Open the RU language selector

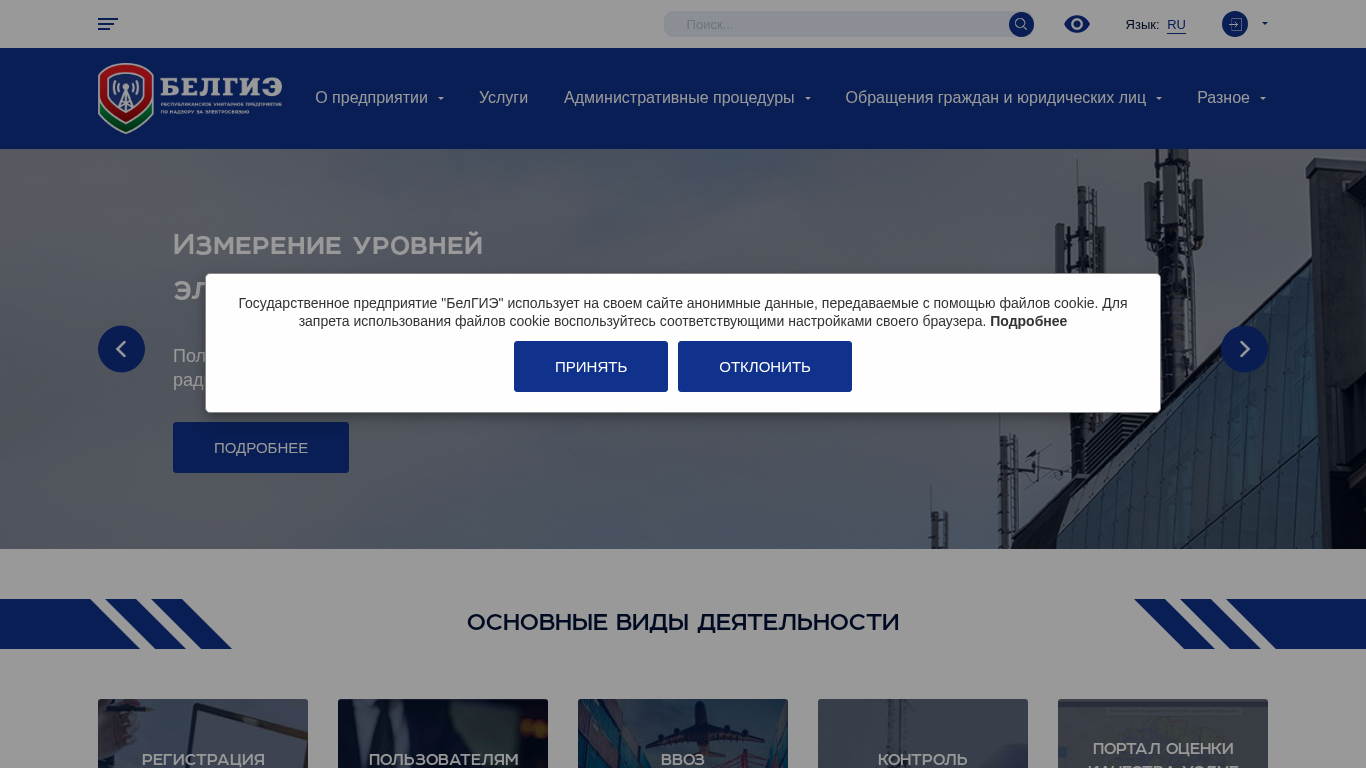click(x=1176, y=24)
